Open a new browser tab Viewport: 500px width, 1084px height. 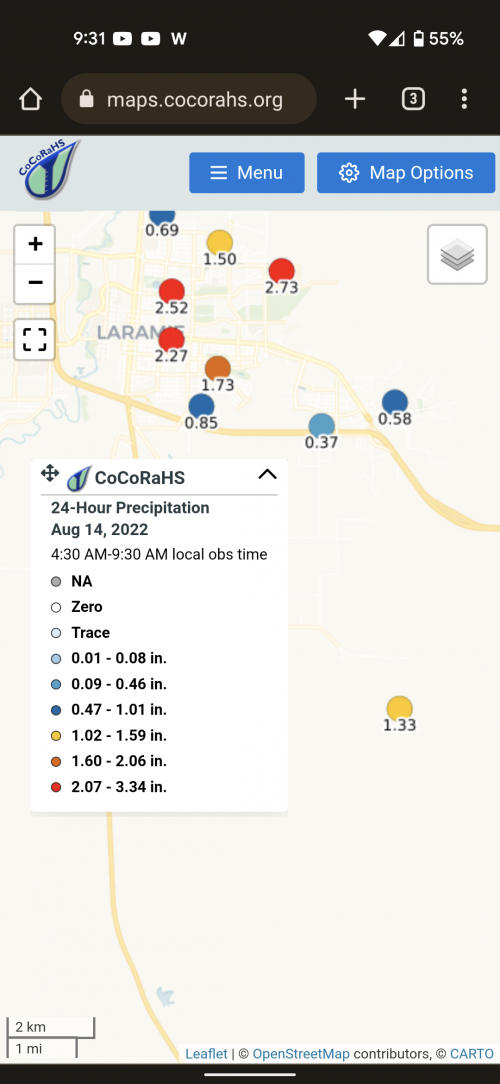[355, 99]
